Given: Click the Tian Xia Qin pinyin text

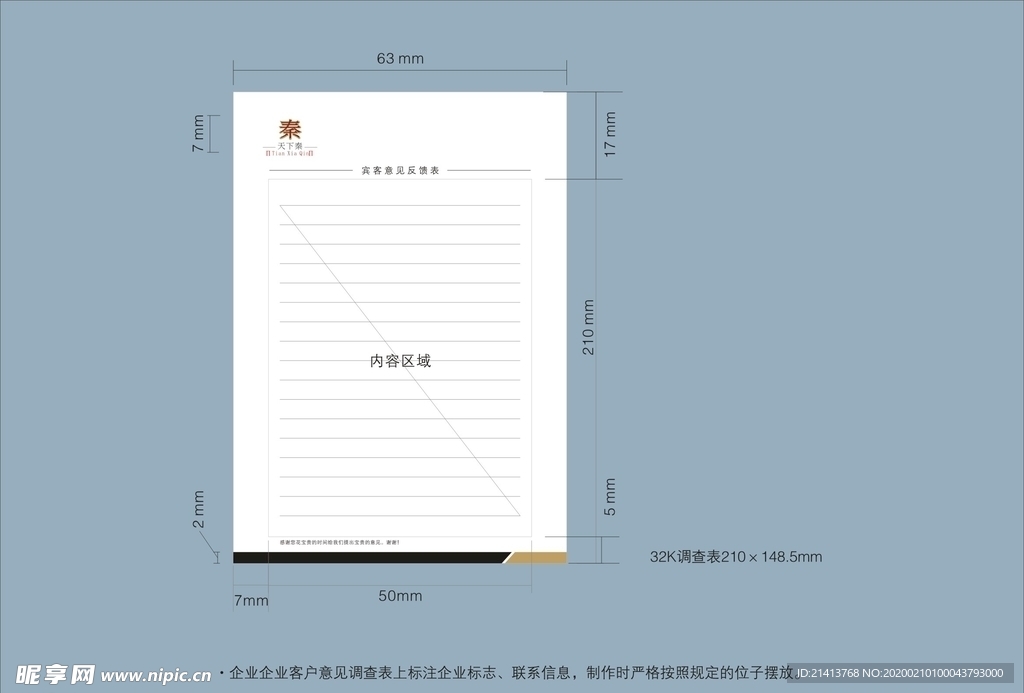Looking at the screenshot, I should [x=290, y=153].
